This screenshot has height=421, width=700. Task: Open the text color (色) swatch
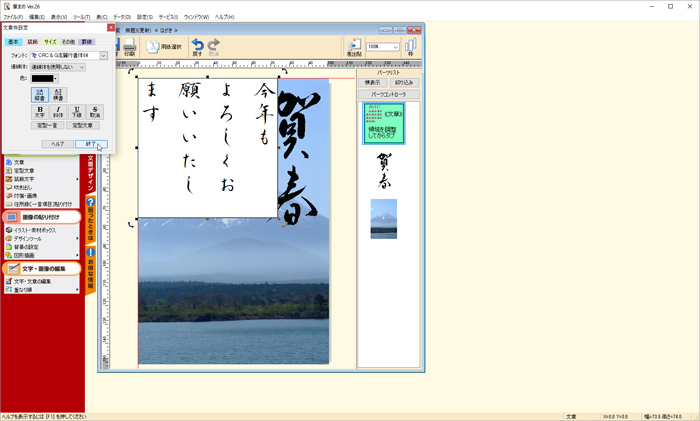click(43, 78)
